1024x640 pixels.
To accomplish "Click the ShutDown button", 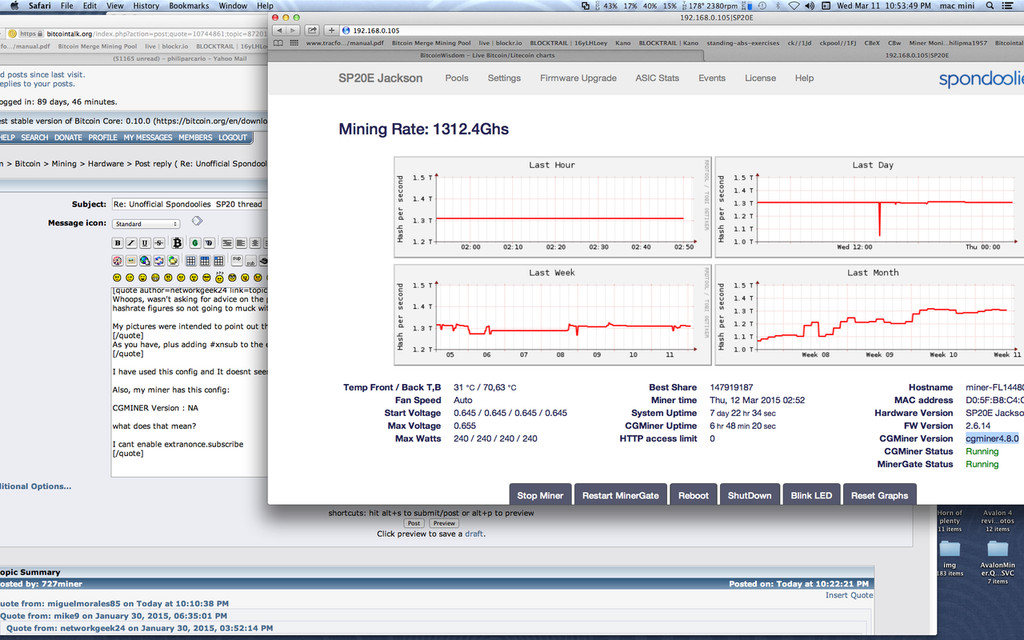I will [x=750, y=494].
